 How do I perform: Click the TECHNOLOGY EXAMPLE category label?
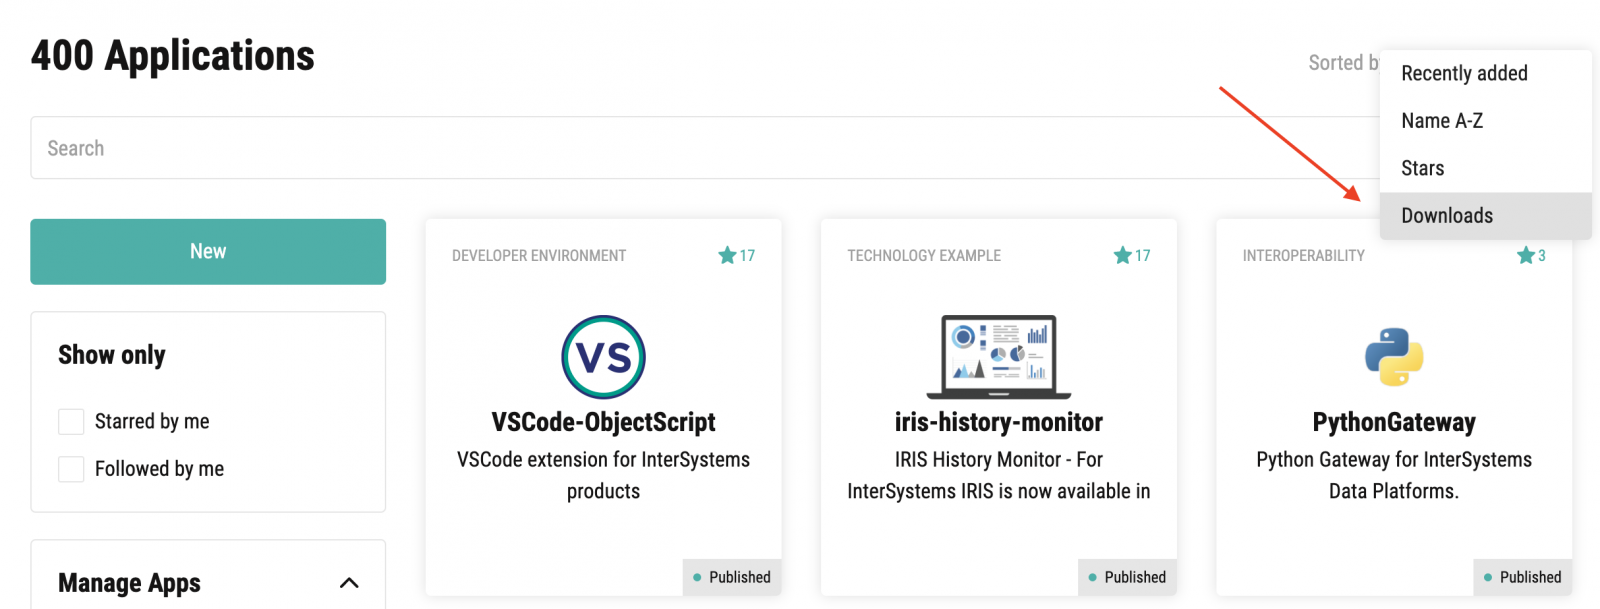(x=924, y=256)
